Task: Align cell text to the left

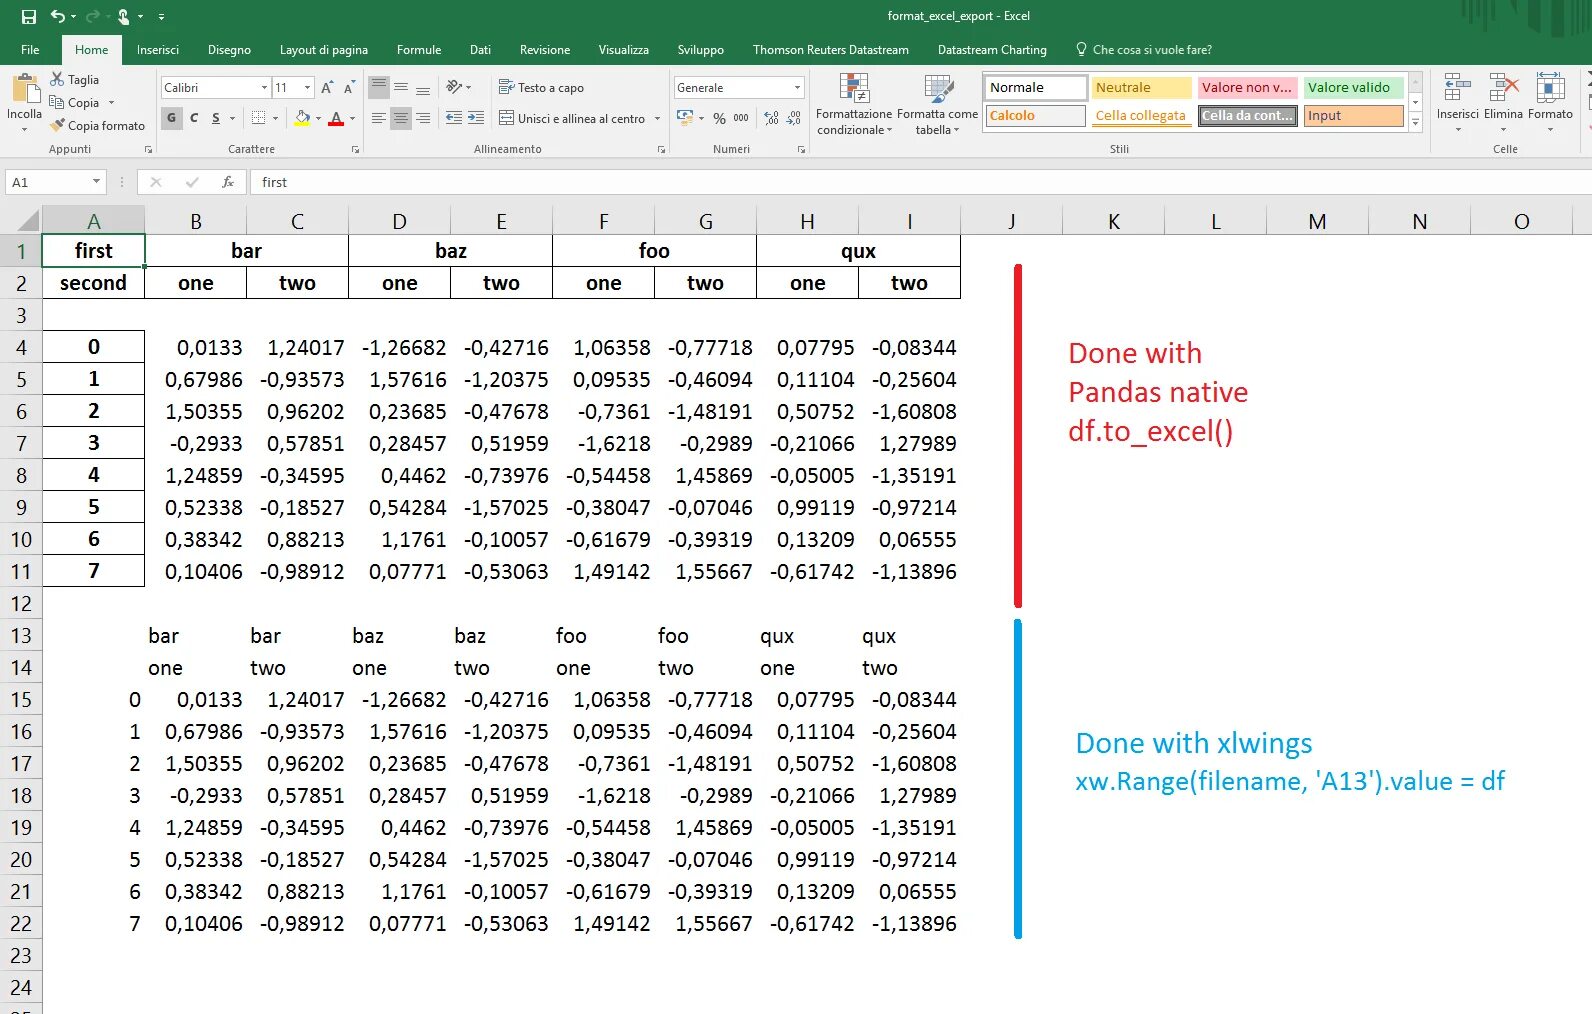Action: (x=378, y=118)
